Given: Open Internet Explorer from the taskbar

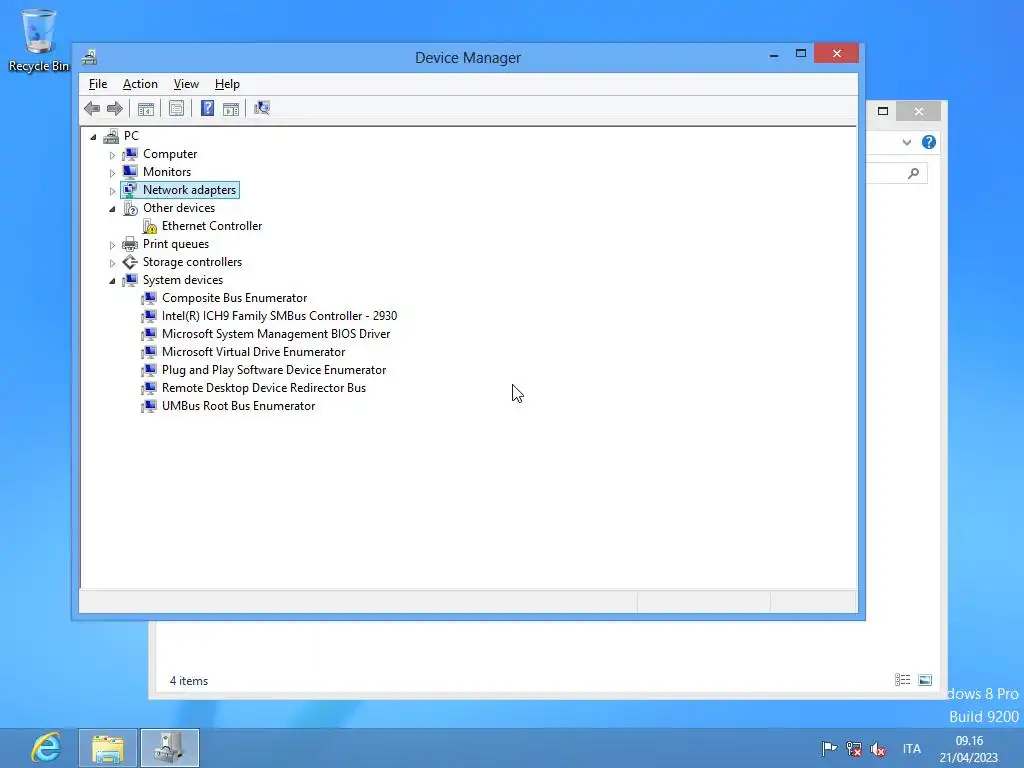Looking at the screenshot, I should [x=46, y=748].
